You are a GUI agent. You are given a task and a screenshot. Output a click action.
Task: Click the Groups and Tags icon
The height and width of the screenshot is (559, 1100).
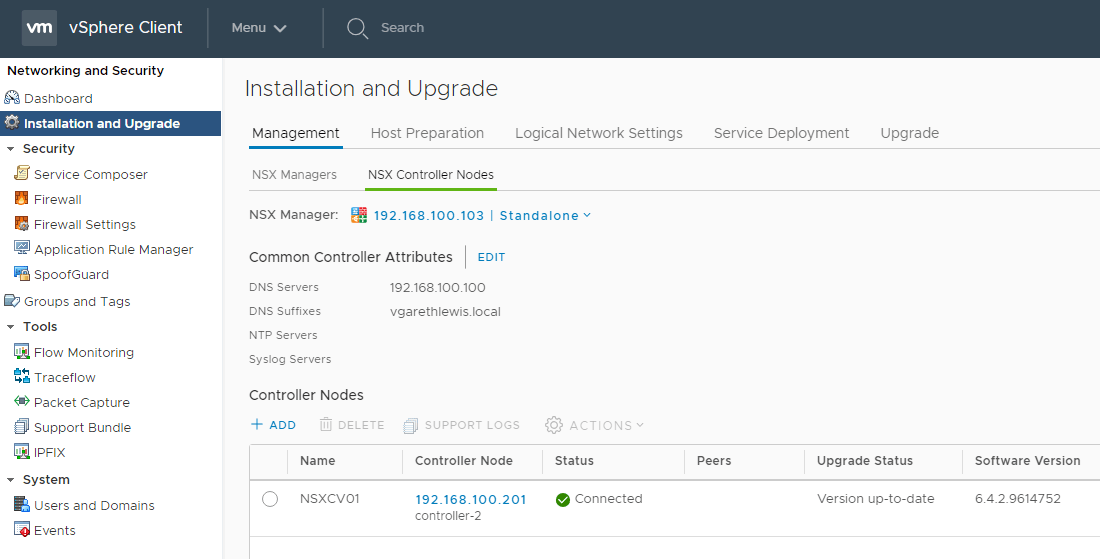pos(12,301)
